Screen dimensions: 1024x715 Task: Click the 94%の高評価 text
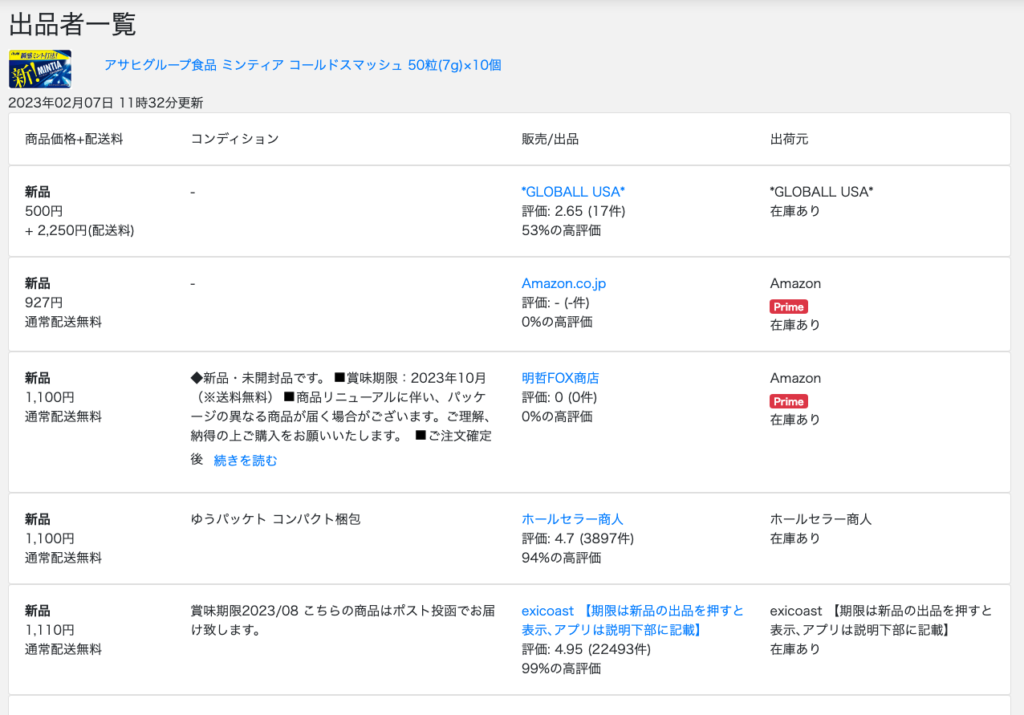[x=561, y=558]
